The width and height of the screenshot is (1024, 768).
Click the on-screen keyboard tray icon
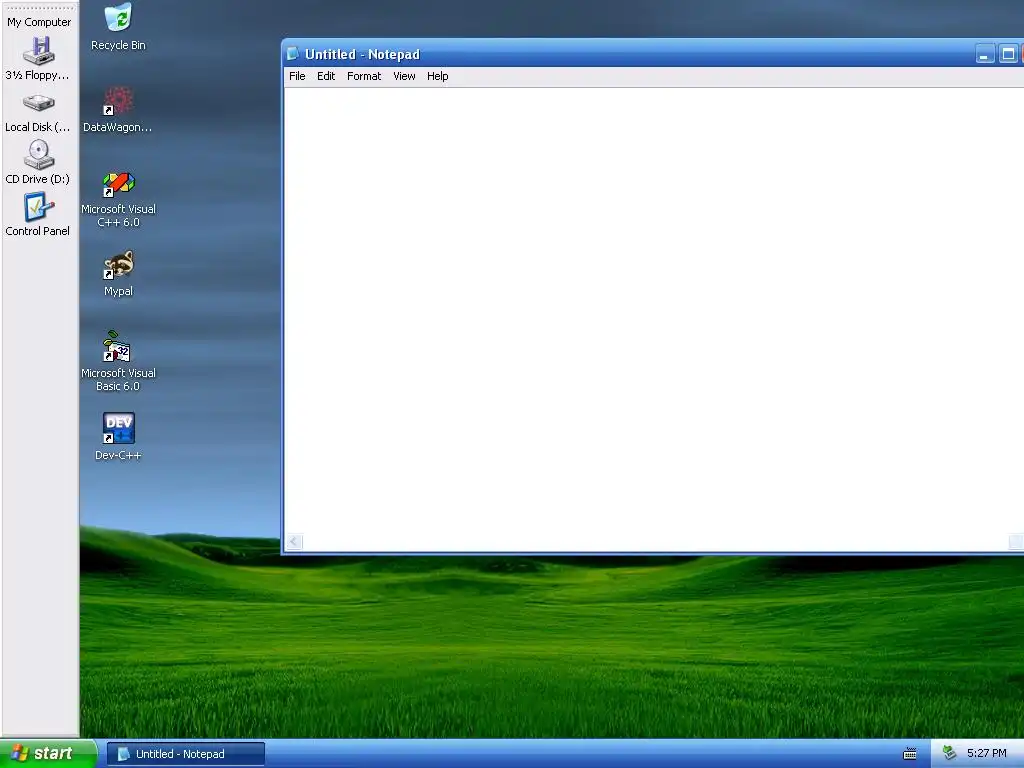coord(910,754)
